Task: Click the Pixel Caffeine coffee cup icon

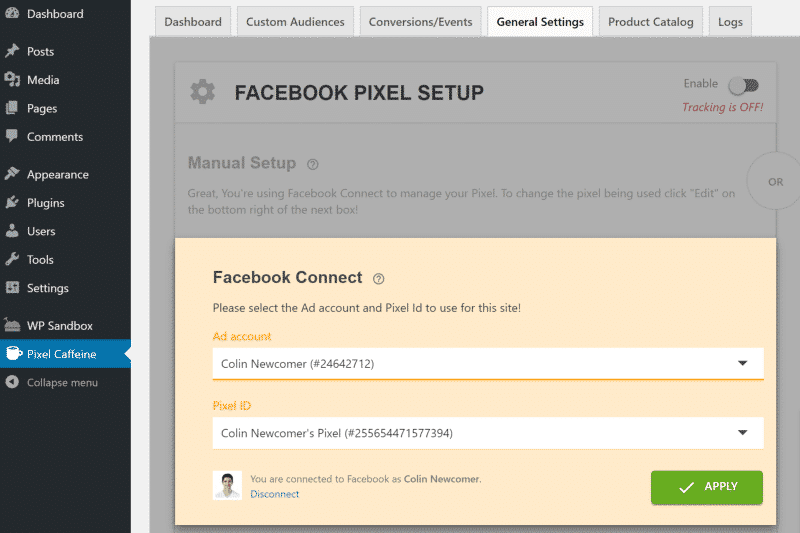Action: pyautogui.click(x=14, y=353)
